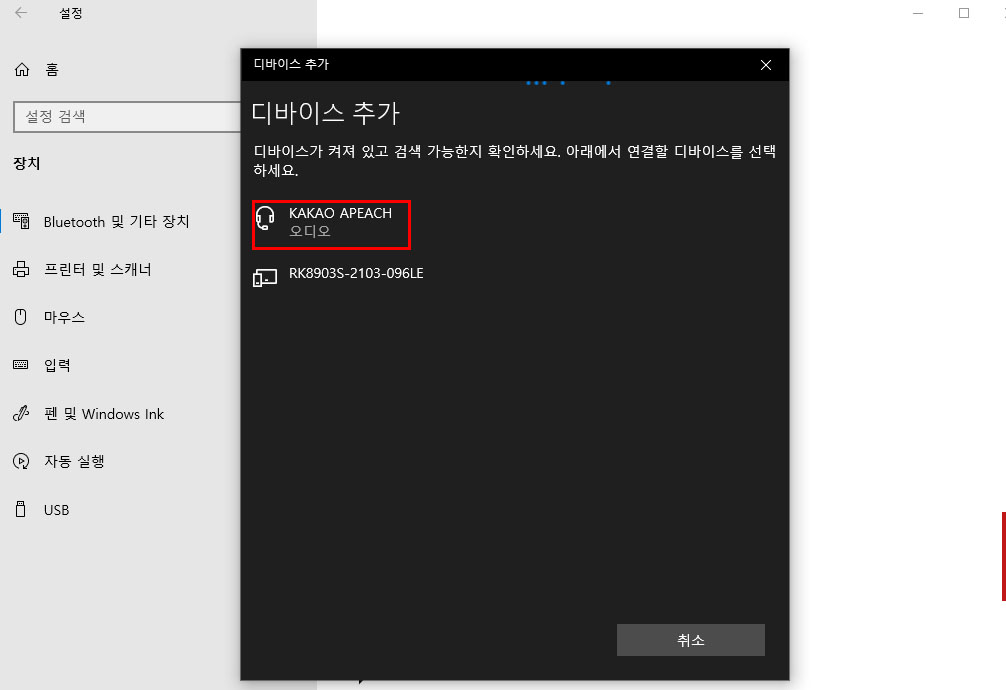Open 프린터 및 스캐너 page
The image size is (1006, 690).
point(98,270)
